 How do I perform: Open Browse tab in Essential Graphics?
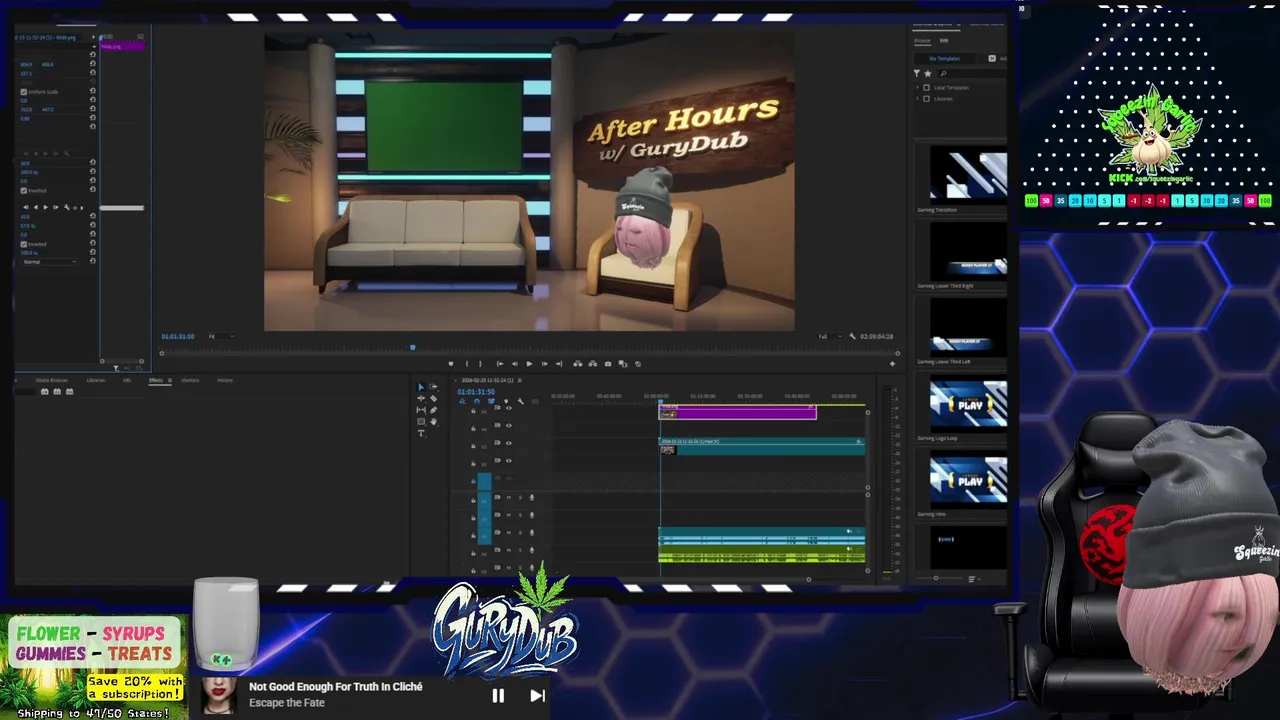click(x=923, y=41)
